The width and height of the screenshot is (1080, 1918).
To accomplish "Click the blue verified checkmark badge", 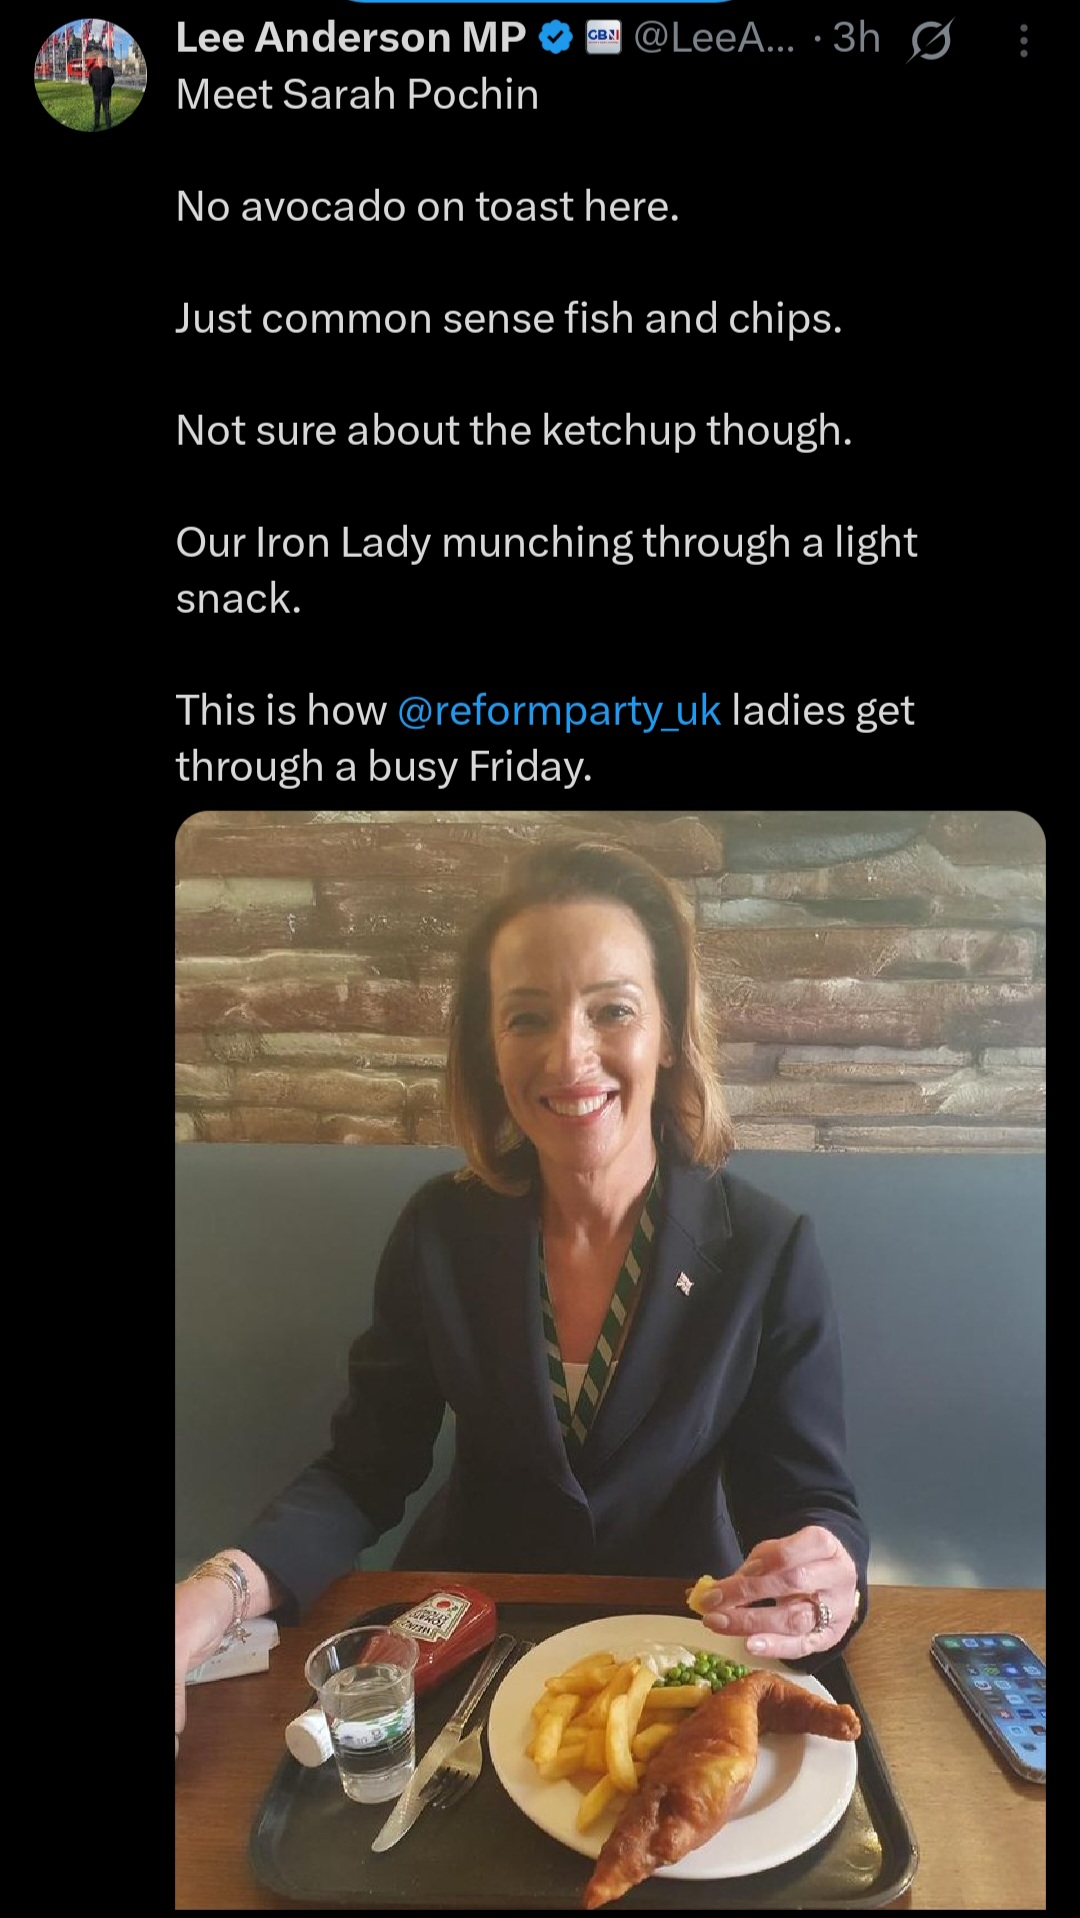I will [556, 39].
